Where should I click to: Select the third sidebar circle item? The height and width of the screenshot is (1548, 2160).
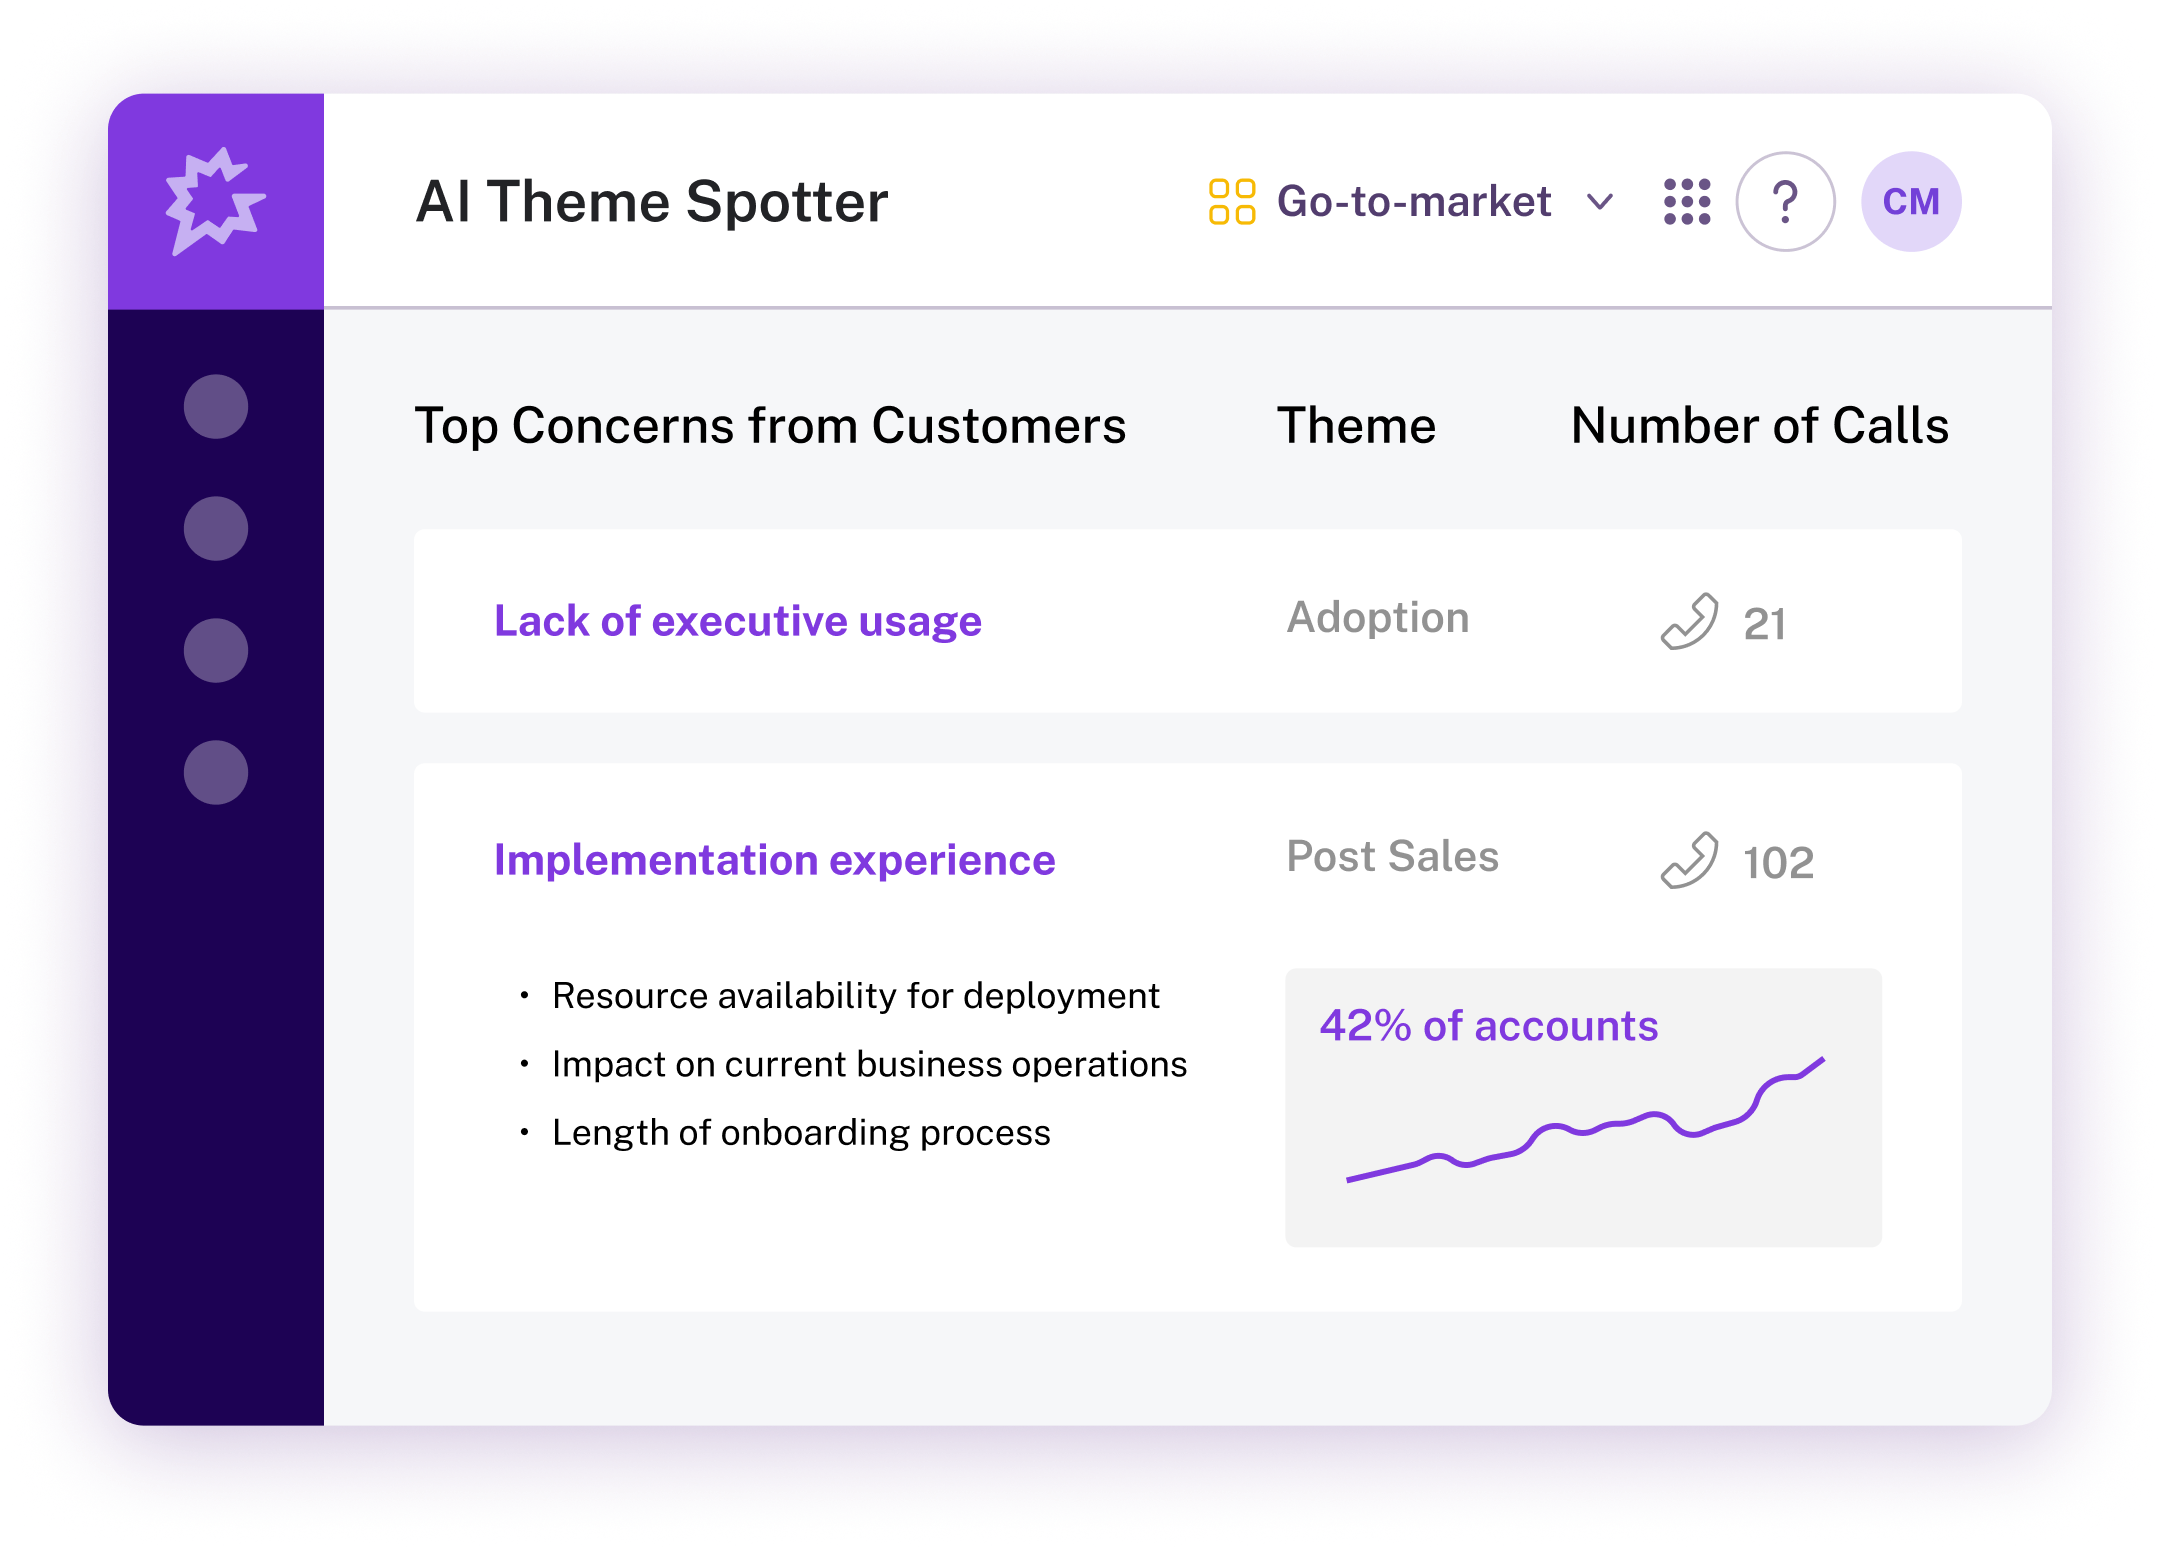(x=216, y=651)
